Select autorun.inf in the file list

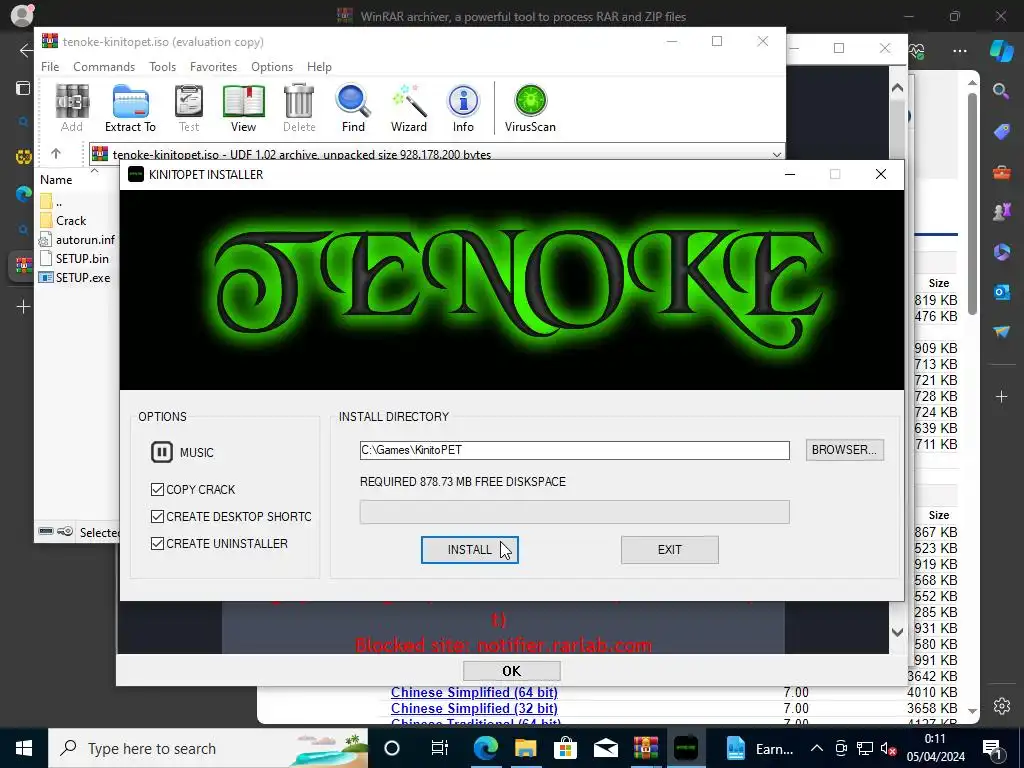pyautogui.click(x=85, y=240)
